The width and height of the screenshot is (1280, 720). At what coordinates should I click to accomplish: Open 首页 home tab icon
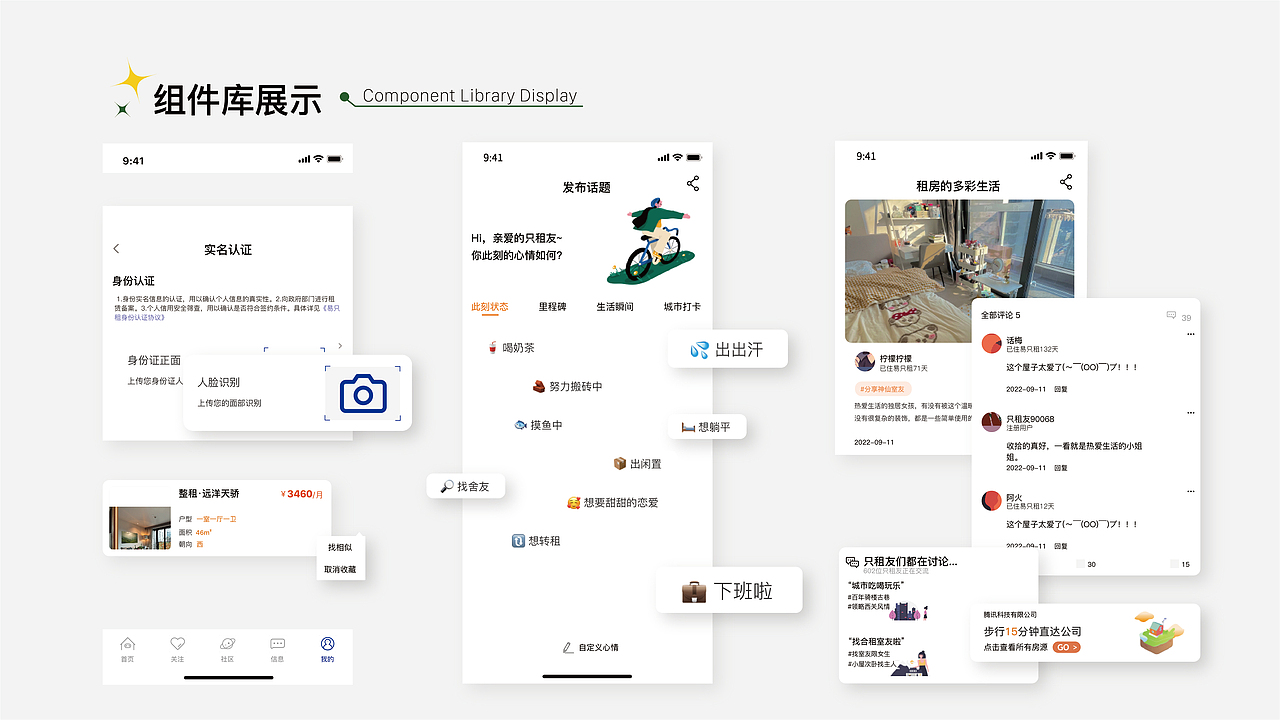point(127,644)
